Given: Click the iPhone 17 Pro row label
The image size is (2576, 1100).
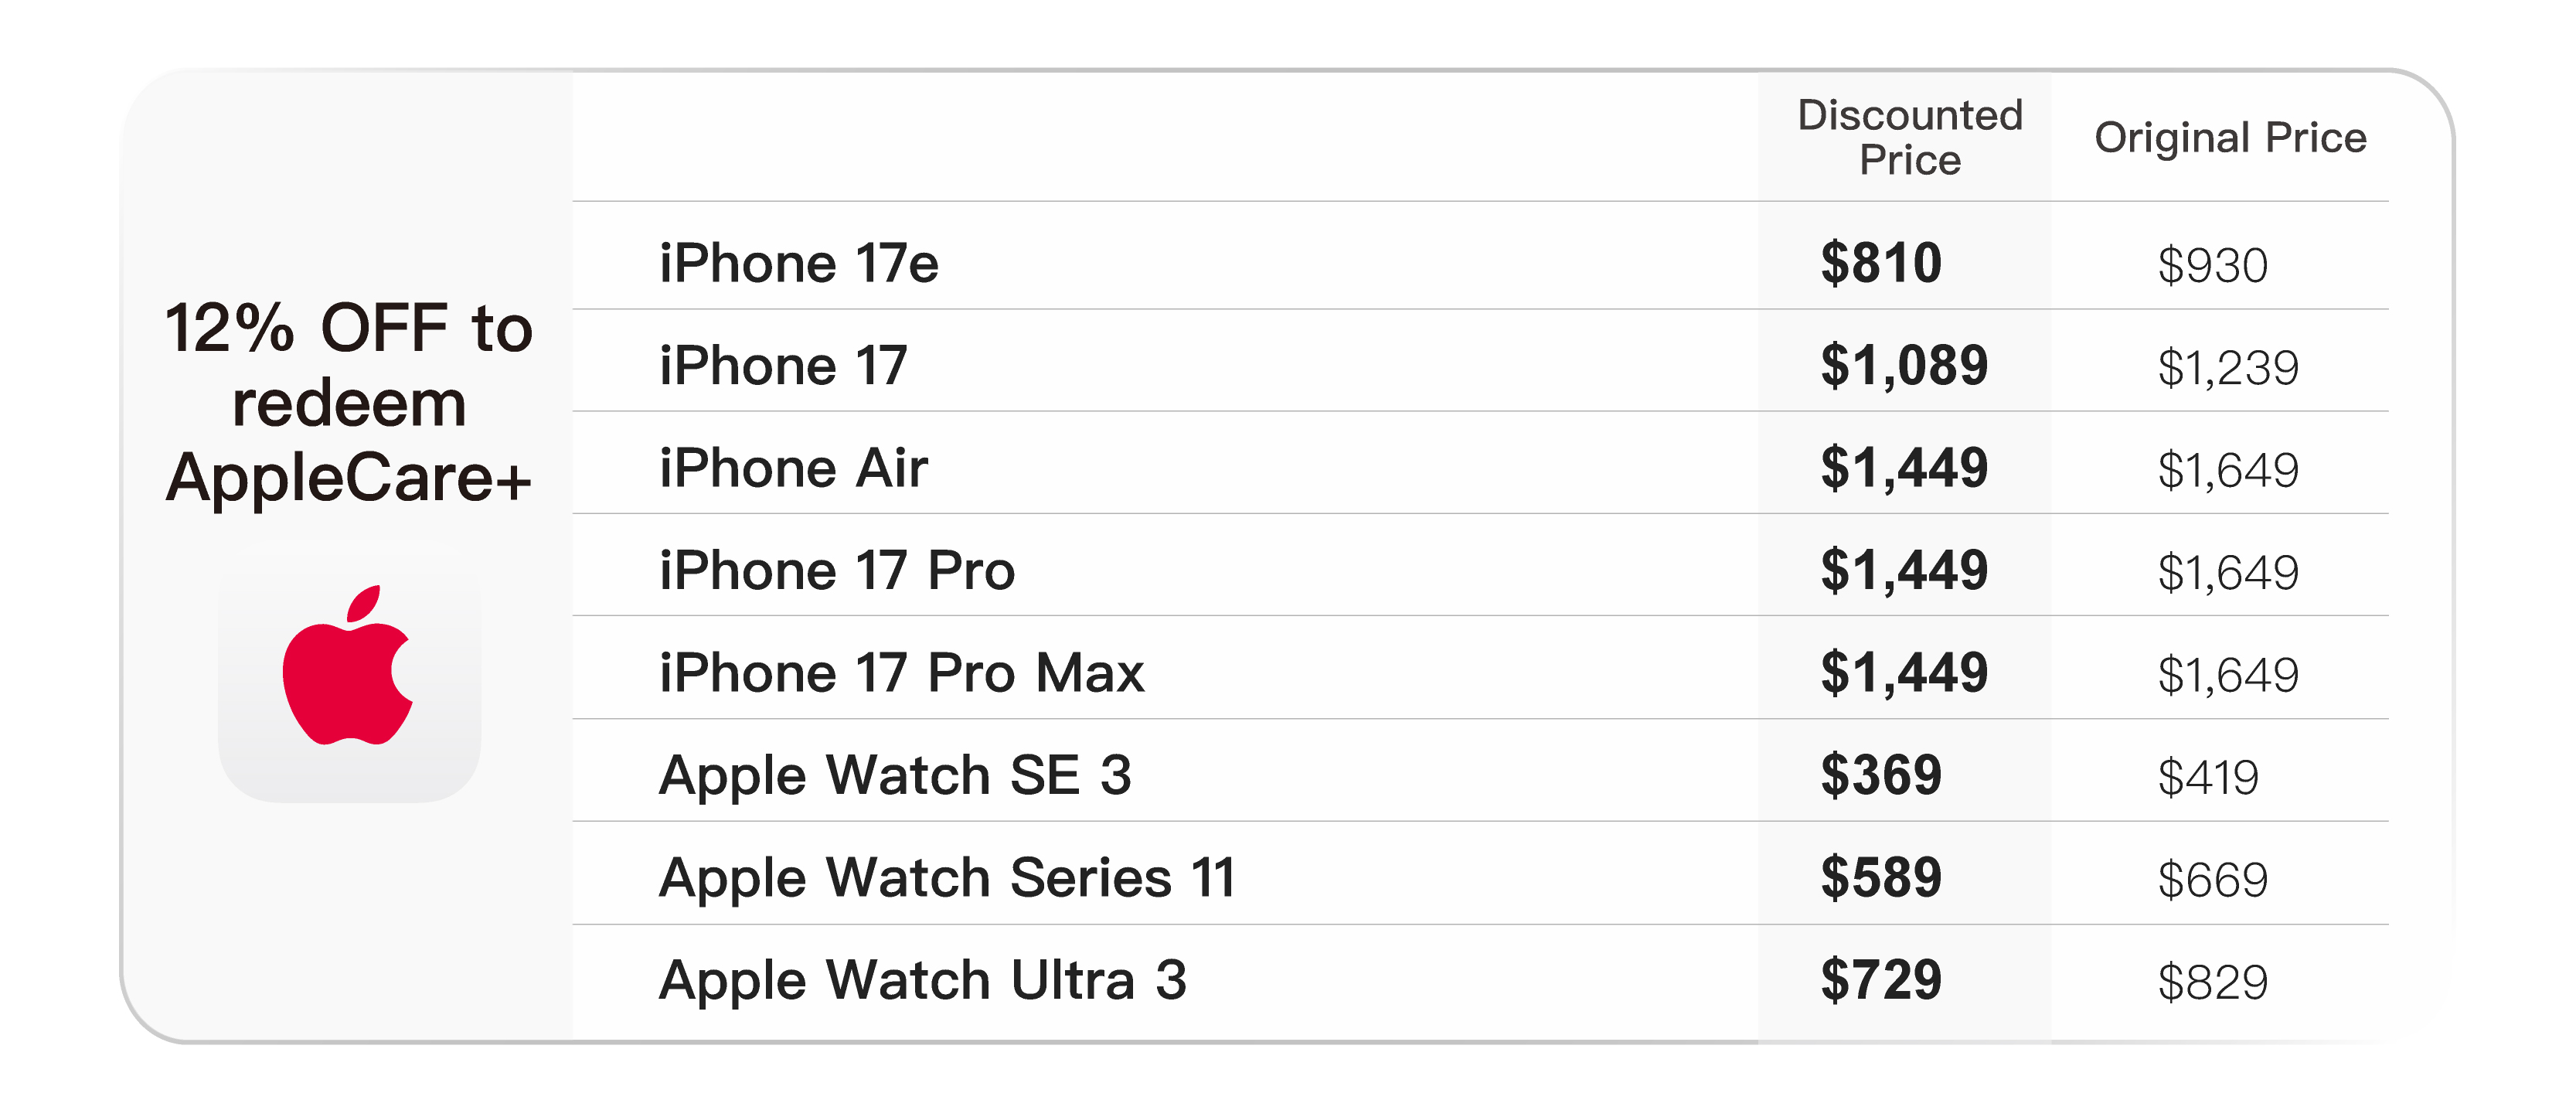Looking at the screenshot, I should click(837, 570).
